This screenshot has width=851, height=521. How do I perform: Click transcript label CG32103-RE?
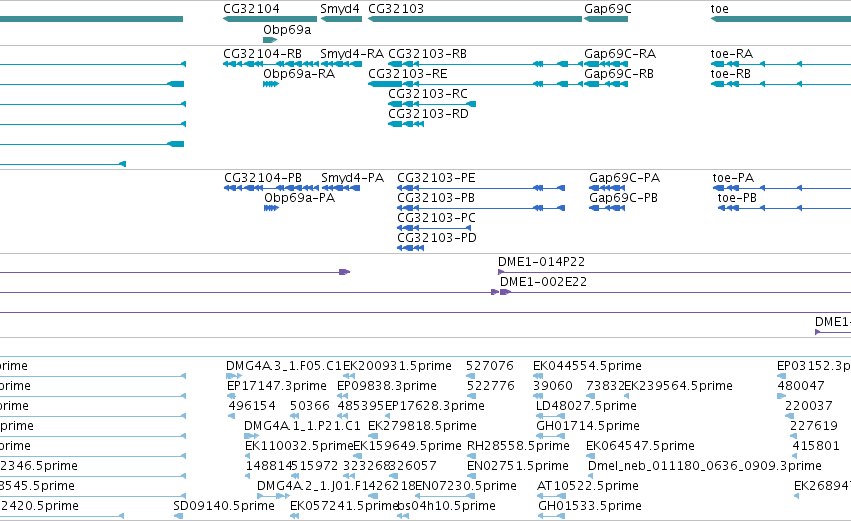(408, 74)
